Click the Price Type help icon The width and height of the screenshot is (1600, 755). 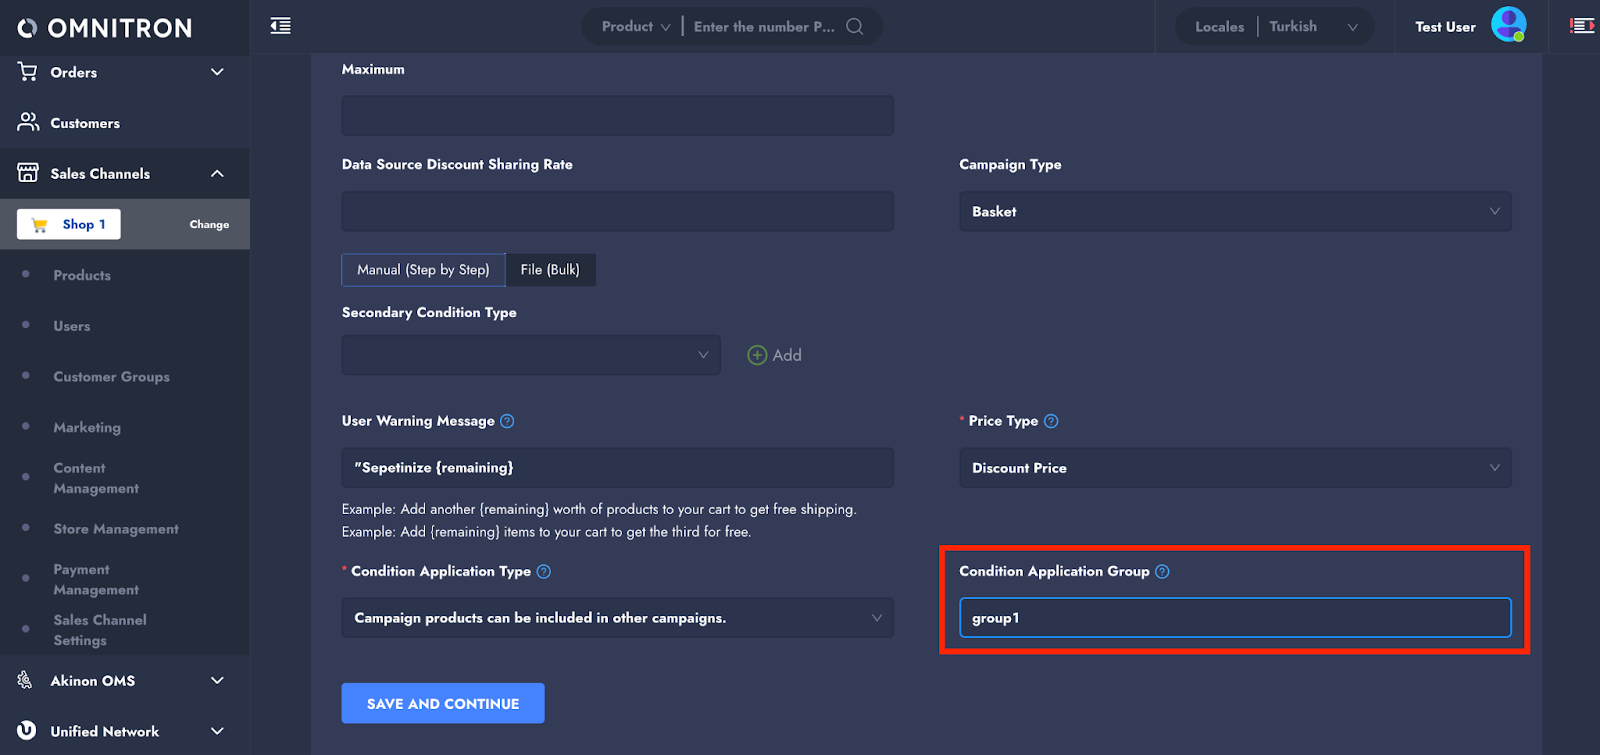click(x=1051, y=421)
